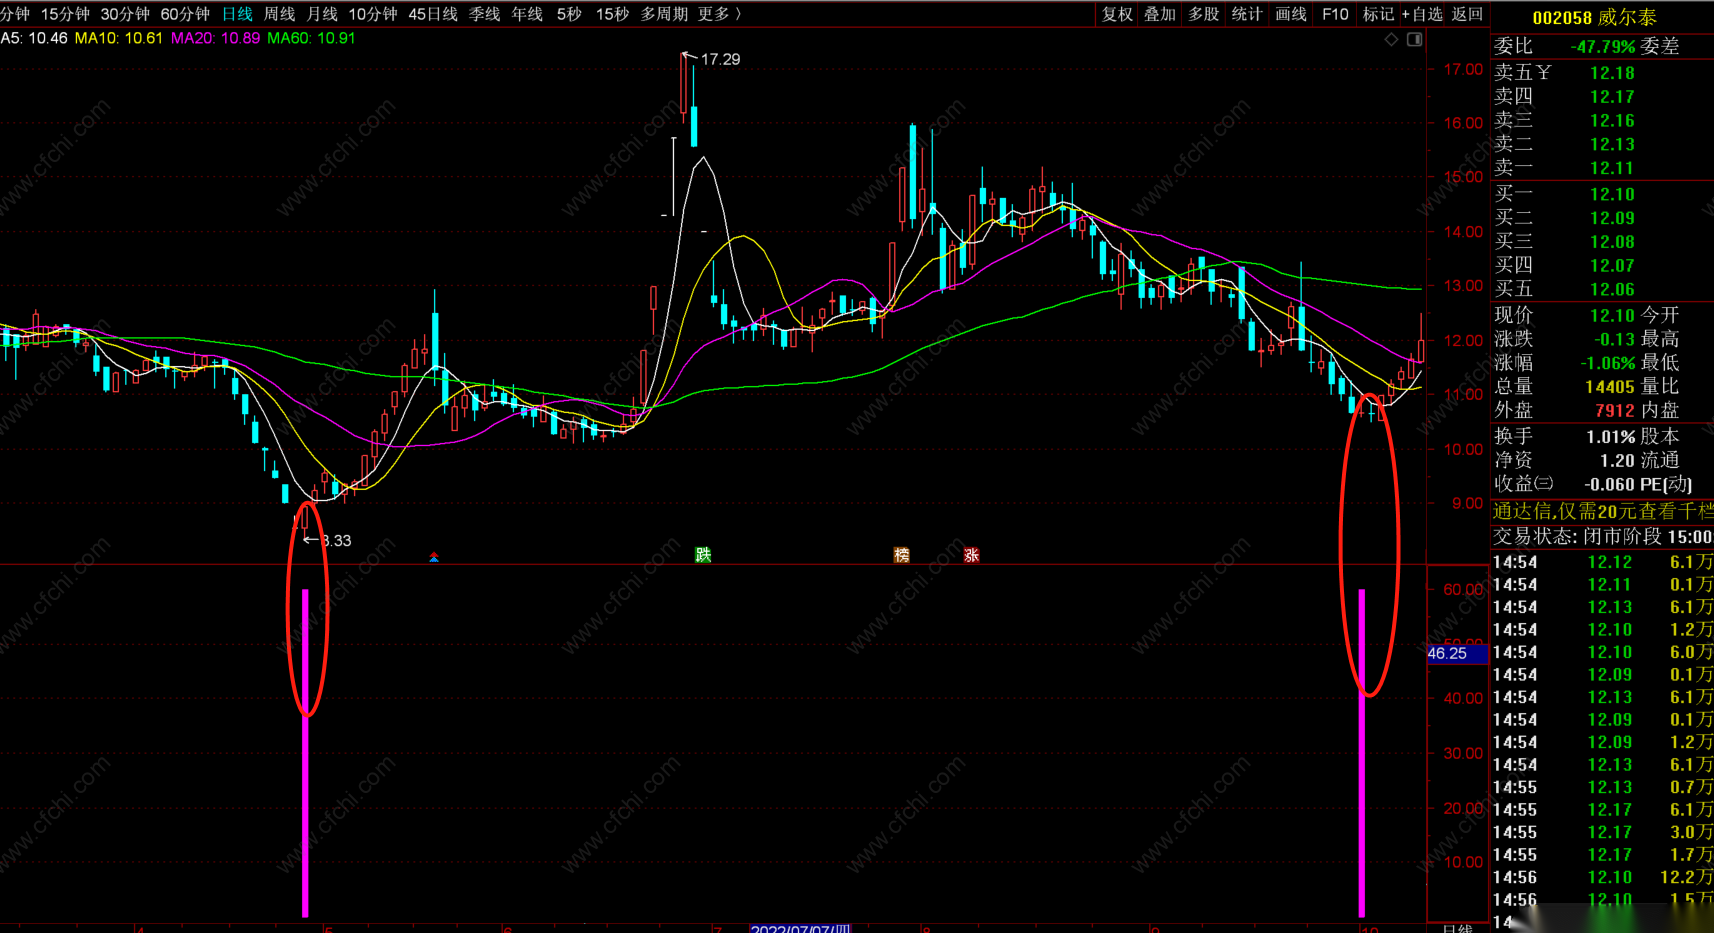Click the red 涨 marker icon

[x=971, y=555]
